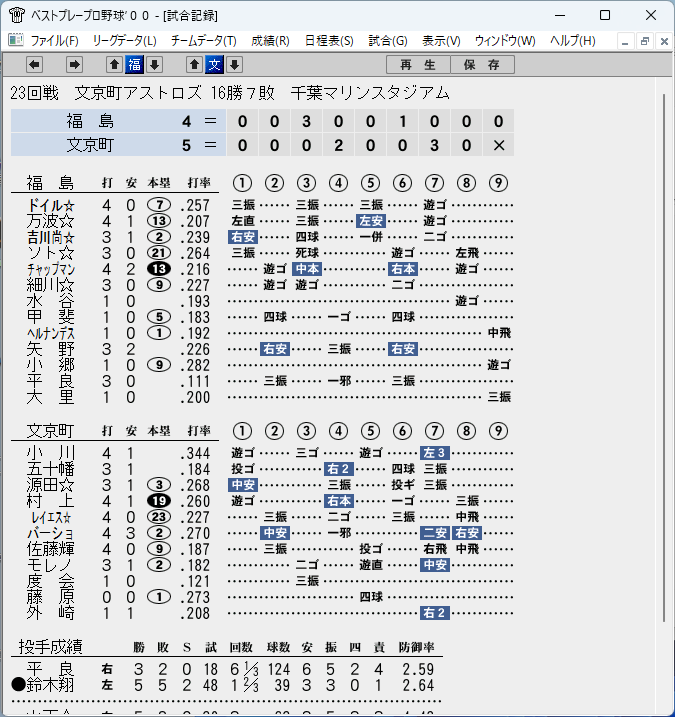Click the right arrow next game button
Viewport: 675px width, 717px height.
[74, 64]
